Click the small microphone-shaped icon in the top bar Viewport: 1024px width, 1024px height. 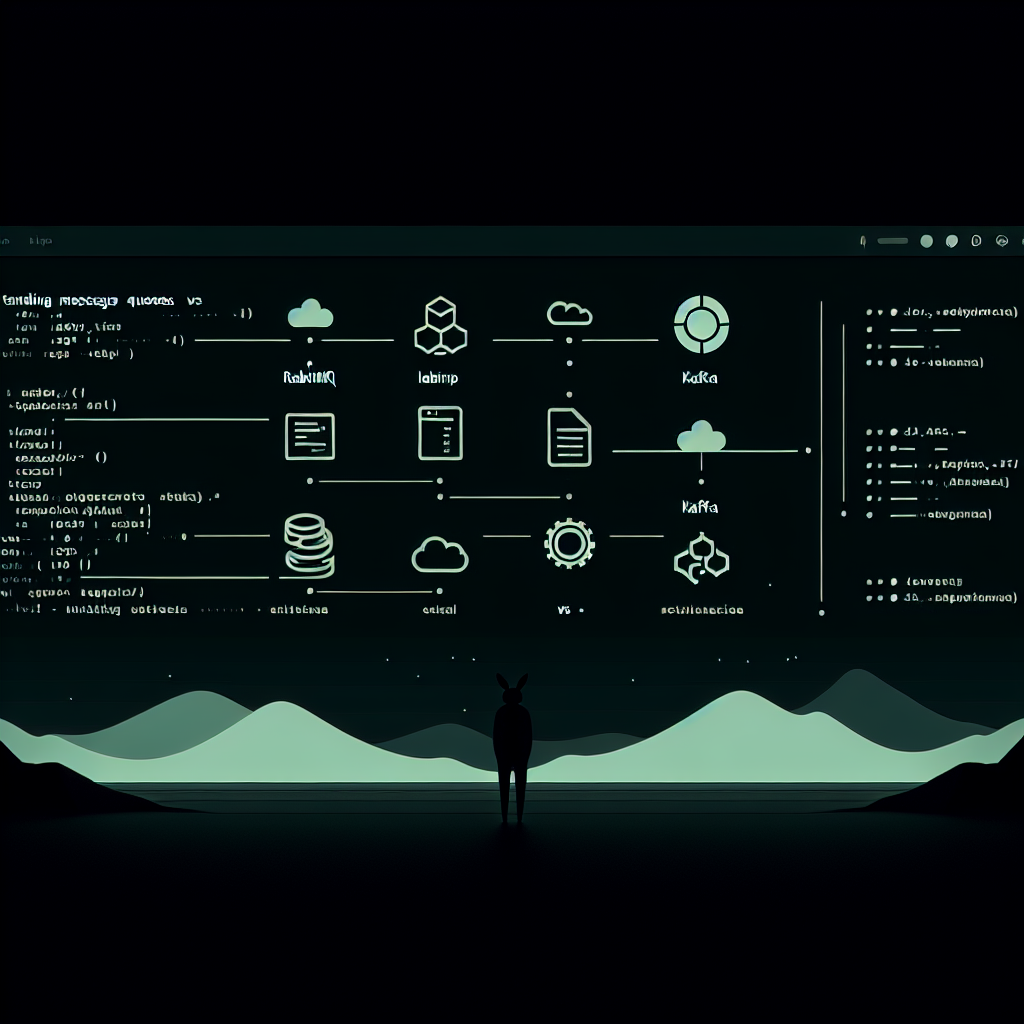[863, 242]
